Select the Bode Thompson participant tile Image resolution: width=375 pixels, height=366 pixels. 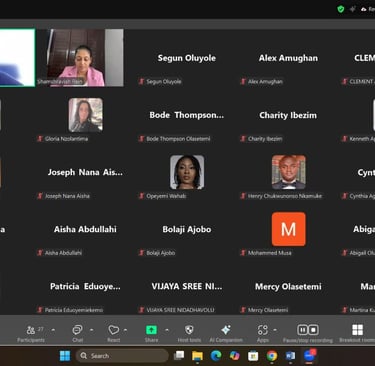(x=187, y=115)
